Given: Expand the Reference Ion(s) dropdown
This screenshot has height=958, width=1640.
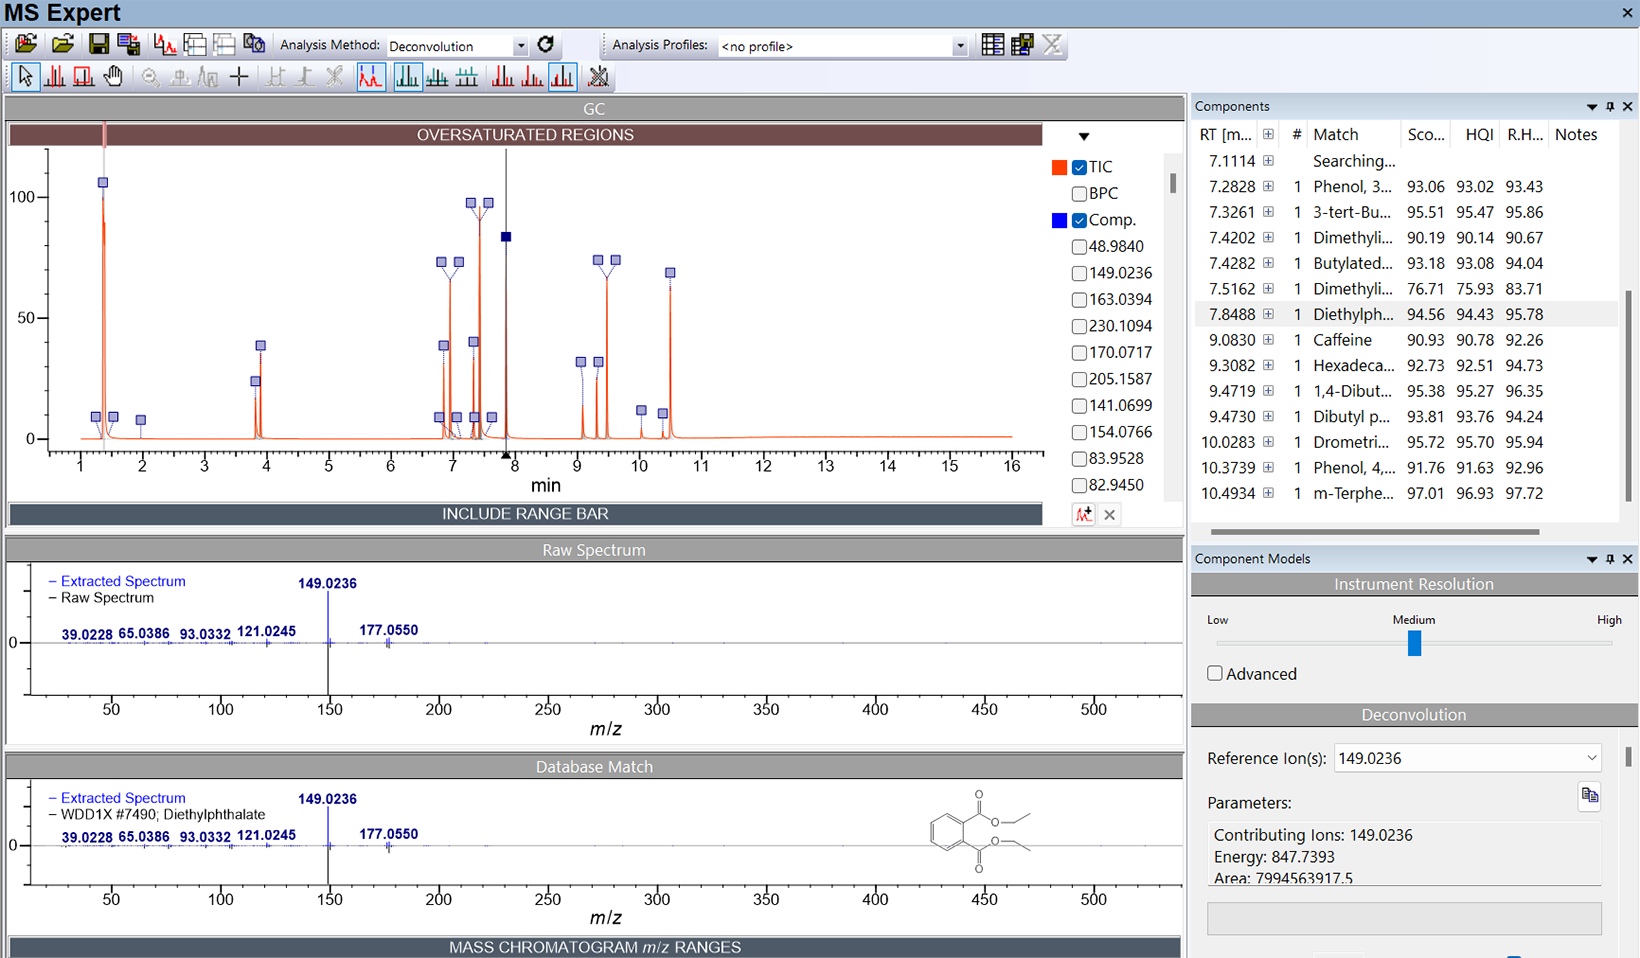Looking at the screenshot, I should [1591, 758].
